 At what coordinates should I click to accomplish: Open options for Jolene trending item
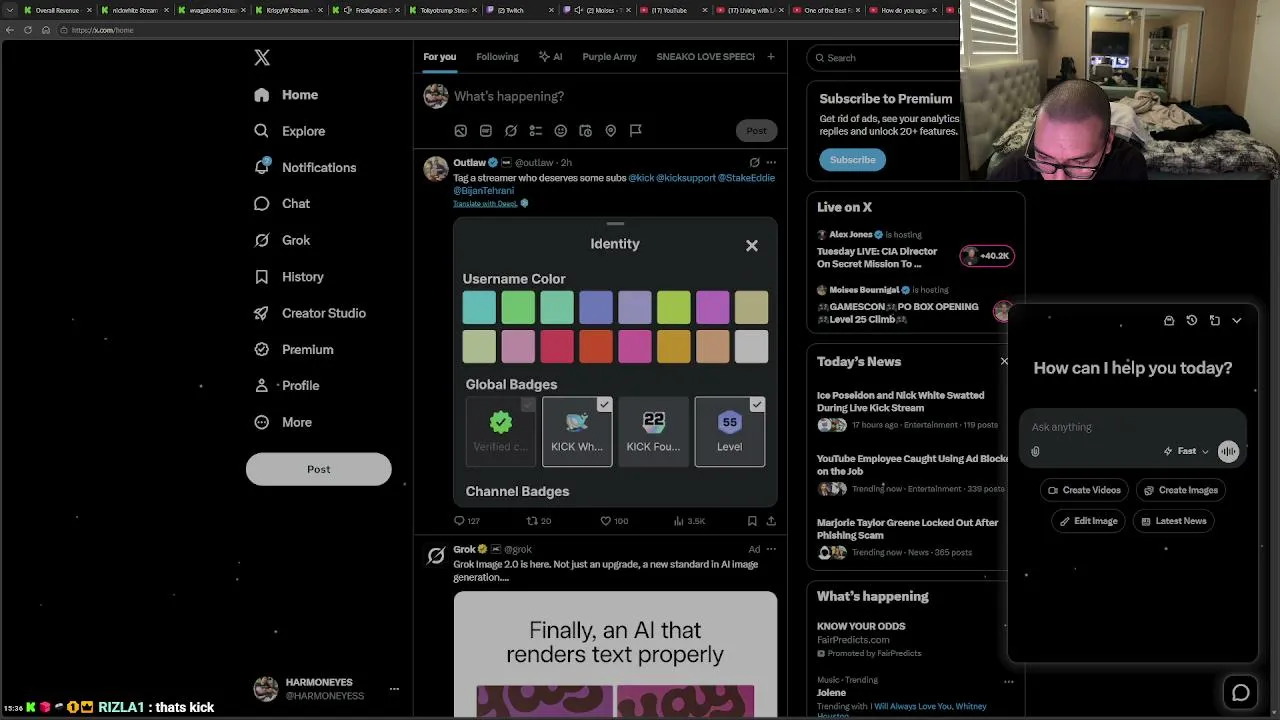pyautogui.click(x=1008, y=681)
